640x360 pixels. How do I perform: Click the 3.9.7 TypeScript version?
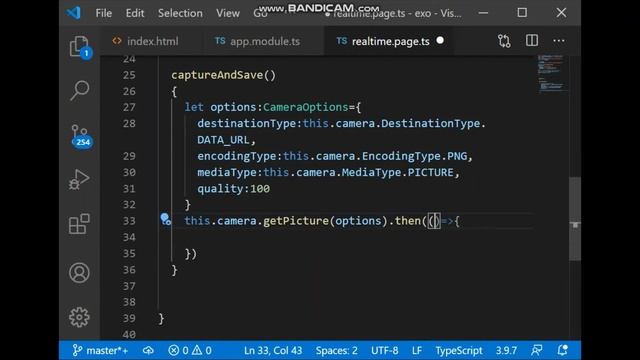(506, 350)
